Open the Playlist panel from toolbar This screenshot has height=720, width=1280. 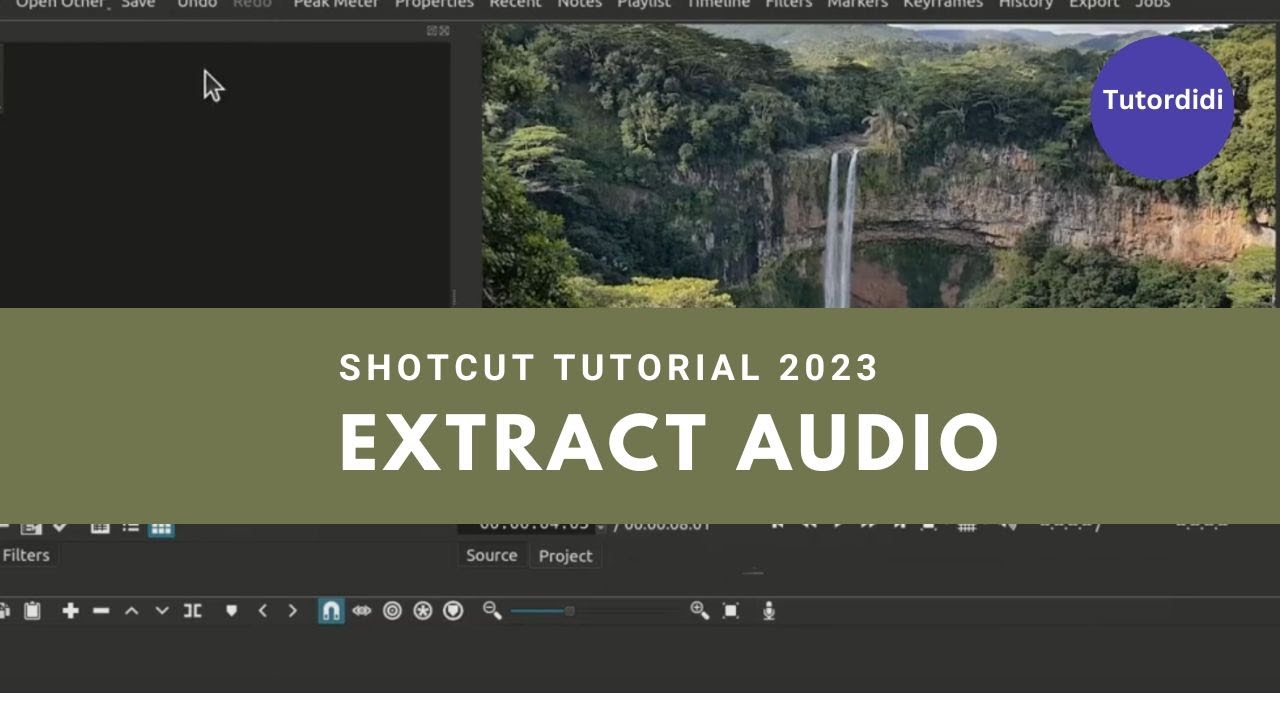(x=644, y=4)
